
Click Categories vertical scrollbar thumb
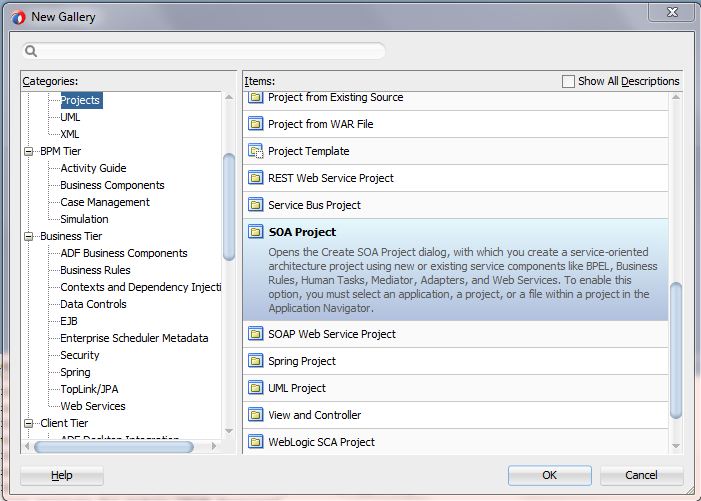click(229, 207)
